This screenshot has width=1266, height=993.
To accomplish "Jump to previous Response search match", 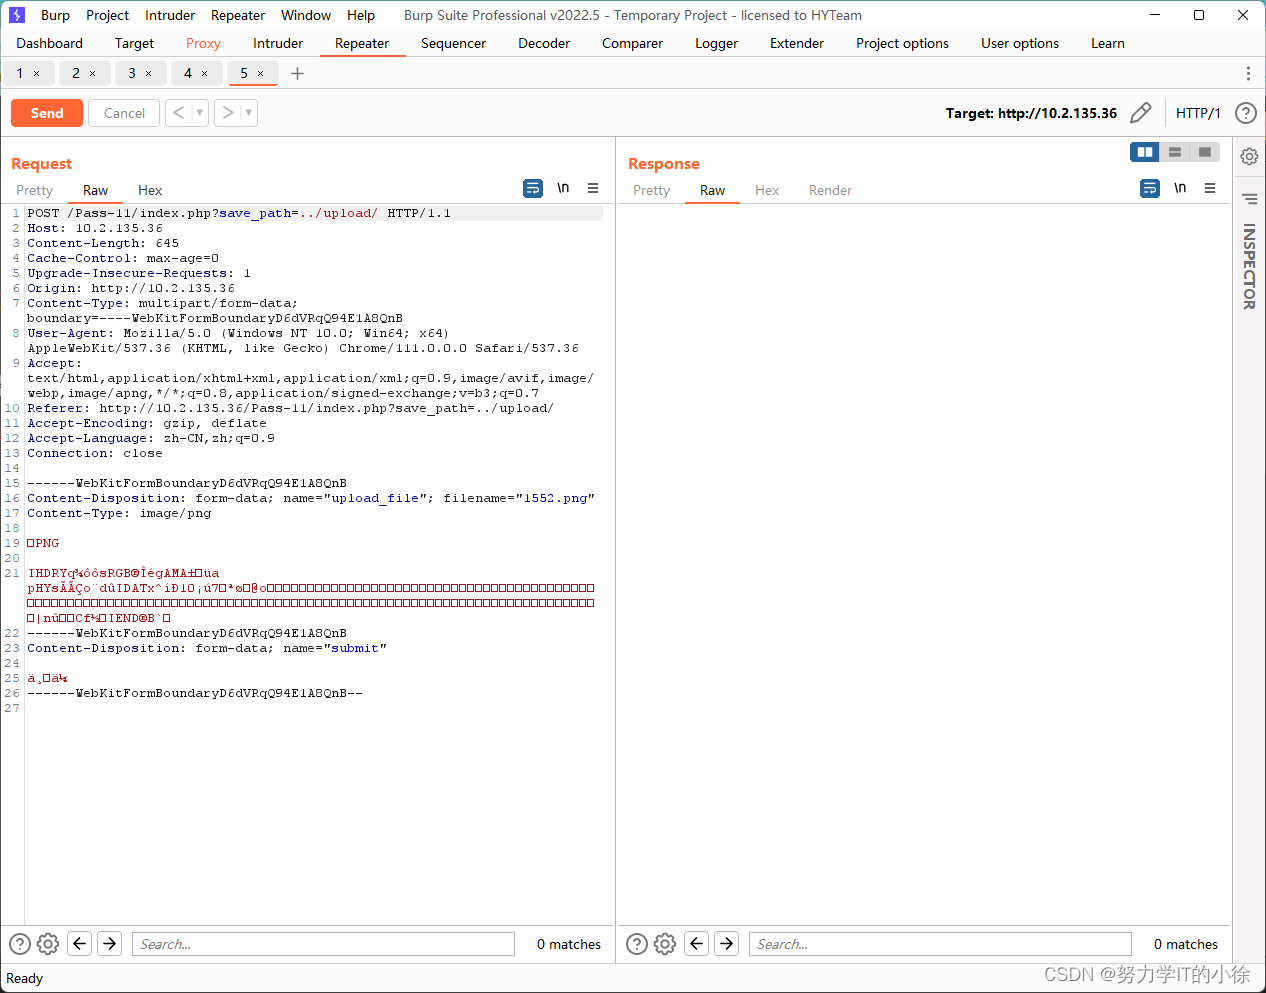I will click(x=697, y=943).
